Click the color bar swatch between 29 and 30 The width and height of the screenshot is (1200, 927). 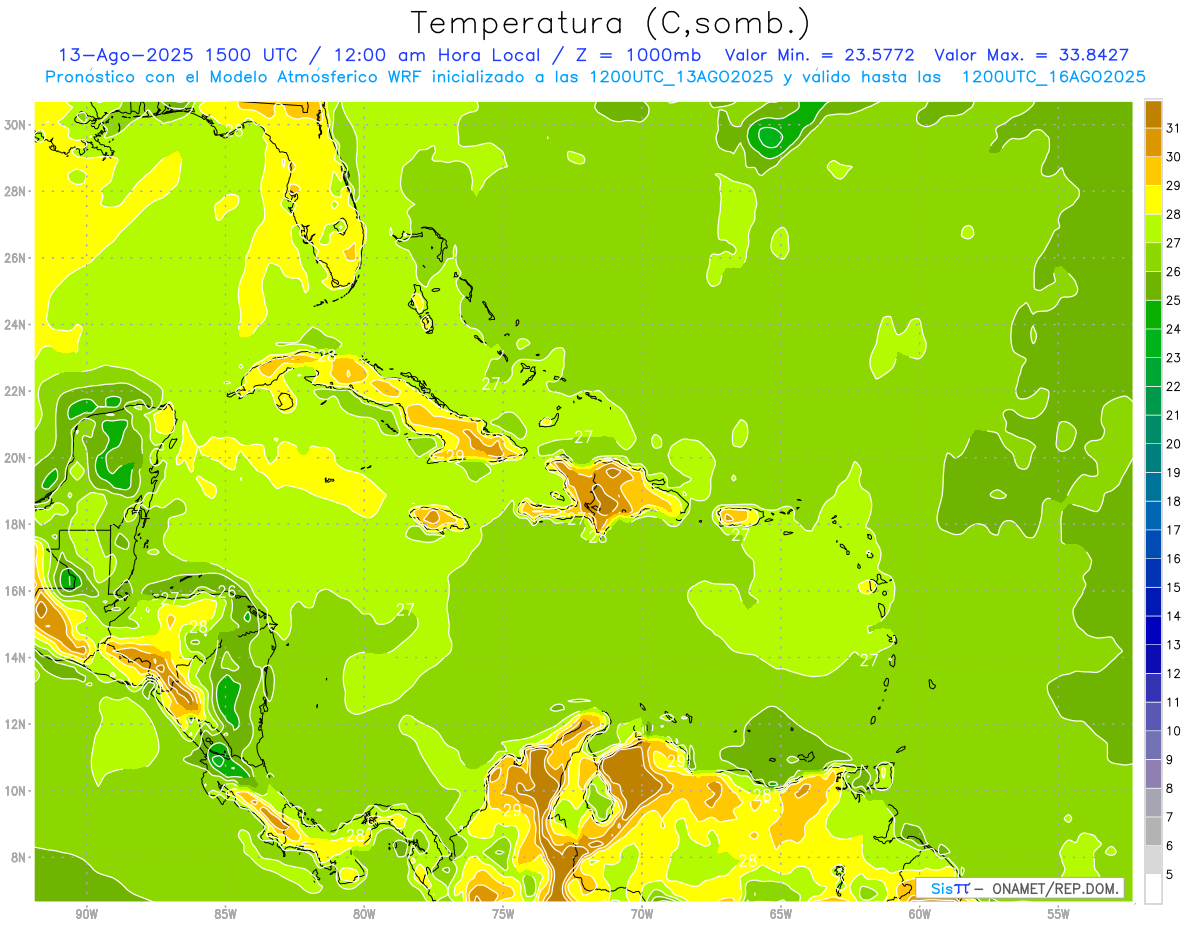pos(1153,171)
